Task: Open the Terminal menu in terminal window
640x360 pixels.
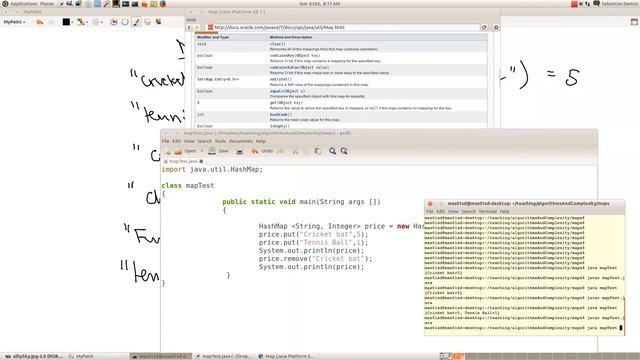Action: 488,211
